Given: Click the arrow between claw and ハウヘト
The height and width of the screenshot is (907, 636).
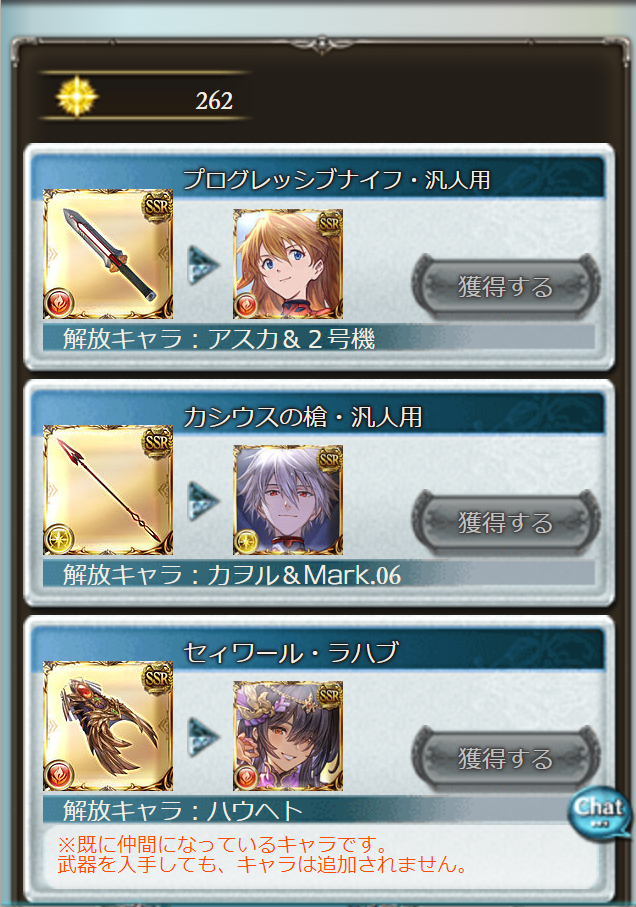Looking at the screenshot, I should 204,738.
